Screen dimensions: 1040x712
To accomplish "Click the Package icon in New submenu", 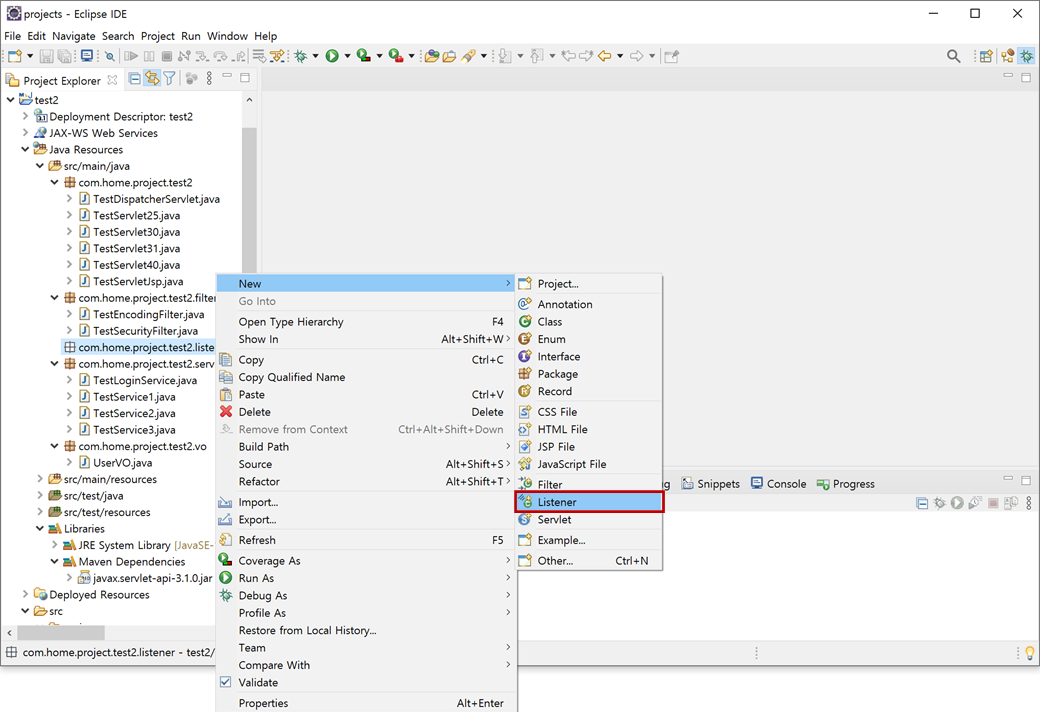I will click(x=525, y=374).
